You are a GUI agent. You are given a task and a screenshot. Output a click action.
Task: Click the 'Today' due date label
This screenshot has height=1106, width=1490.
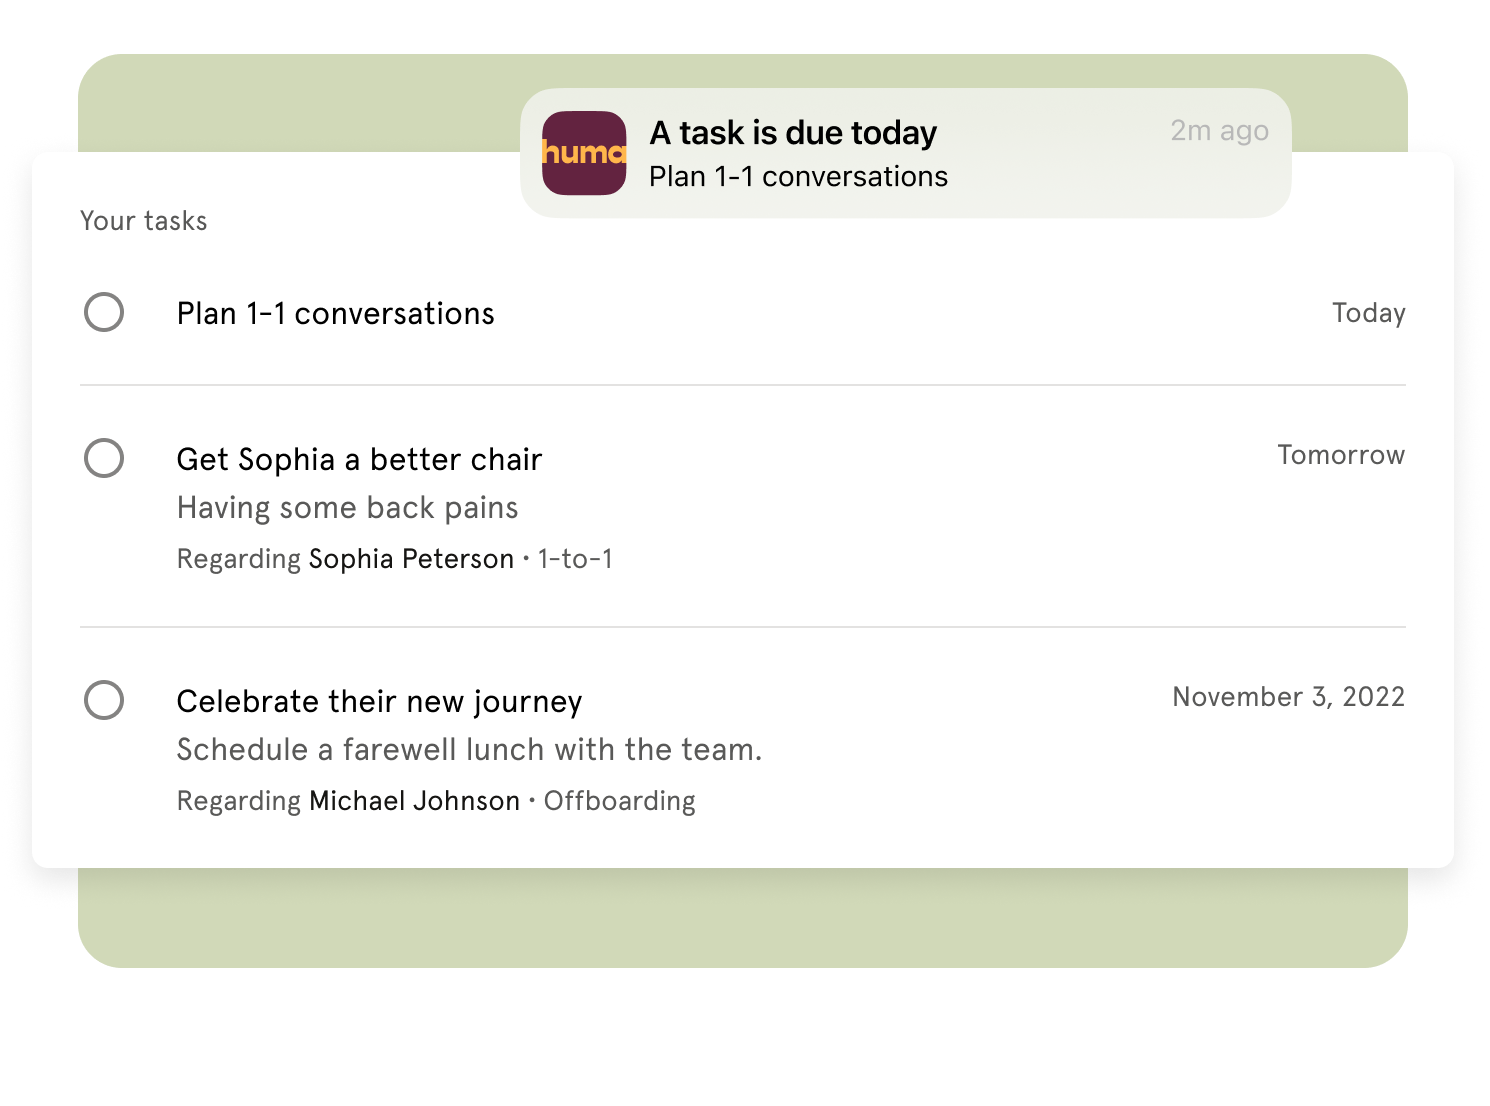click(1368, 312)
